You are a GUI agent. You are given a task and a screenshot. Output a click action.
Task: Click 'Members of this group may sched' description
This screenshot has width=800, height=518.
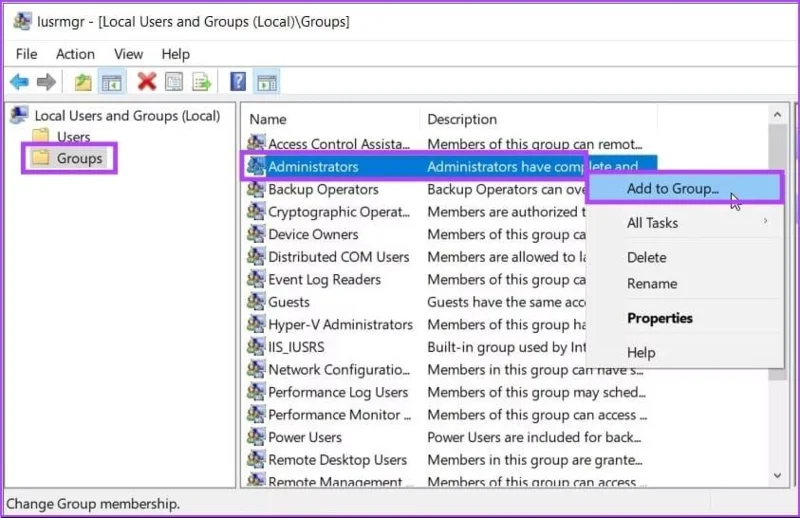click(536, 392)
